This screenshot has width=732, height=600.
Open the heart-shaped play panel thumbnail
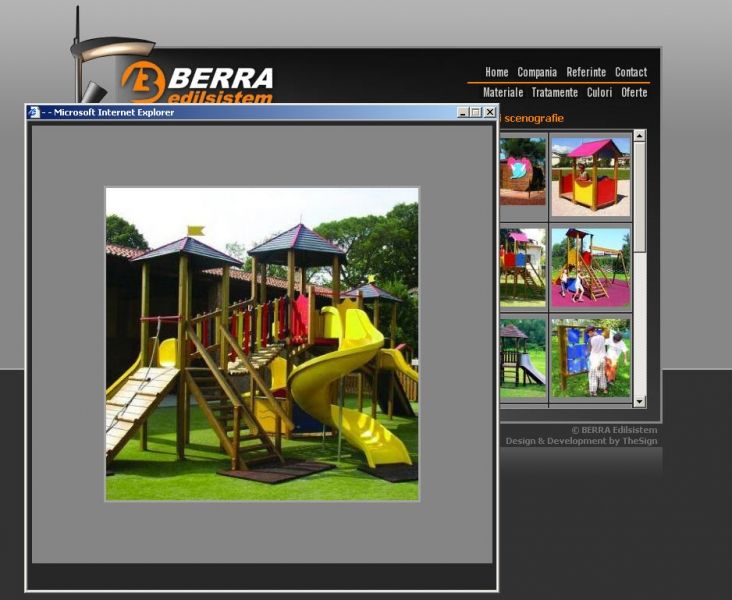tap(522, 172)
